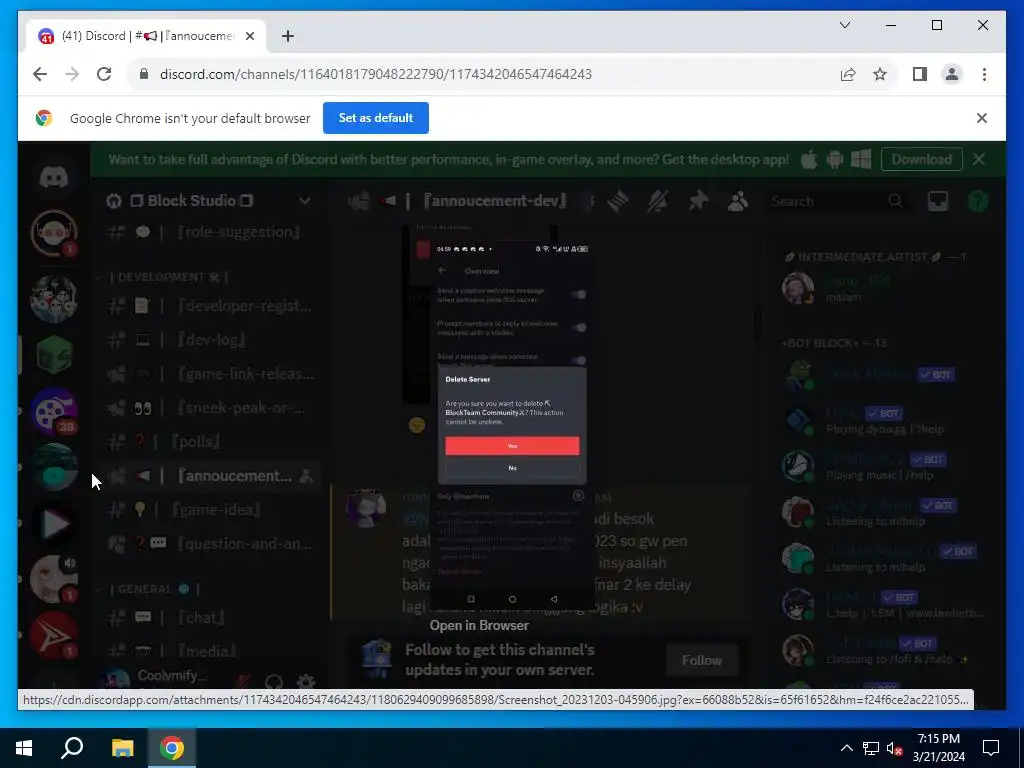Image resolution: width=1024 pixels, height=768 pixels.
Task: Share this page icon in address bar
Action: tap(848, 74)
